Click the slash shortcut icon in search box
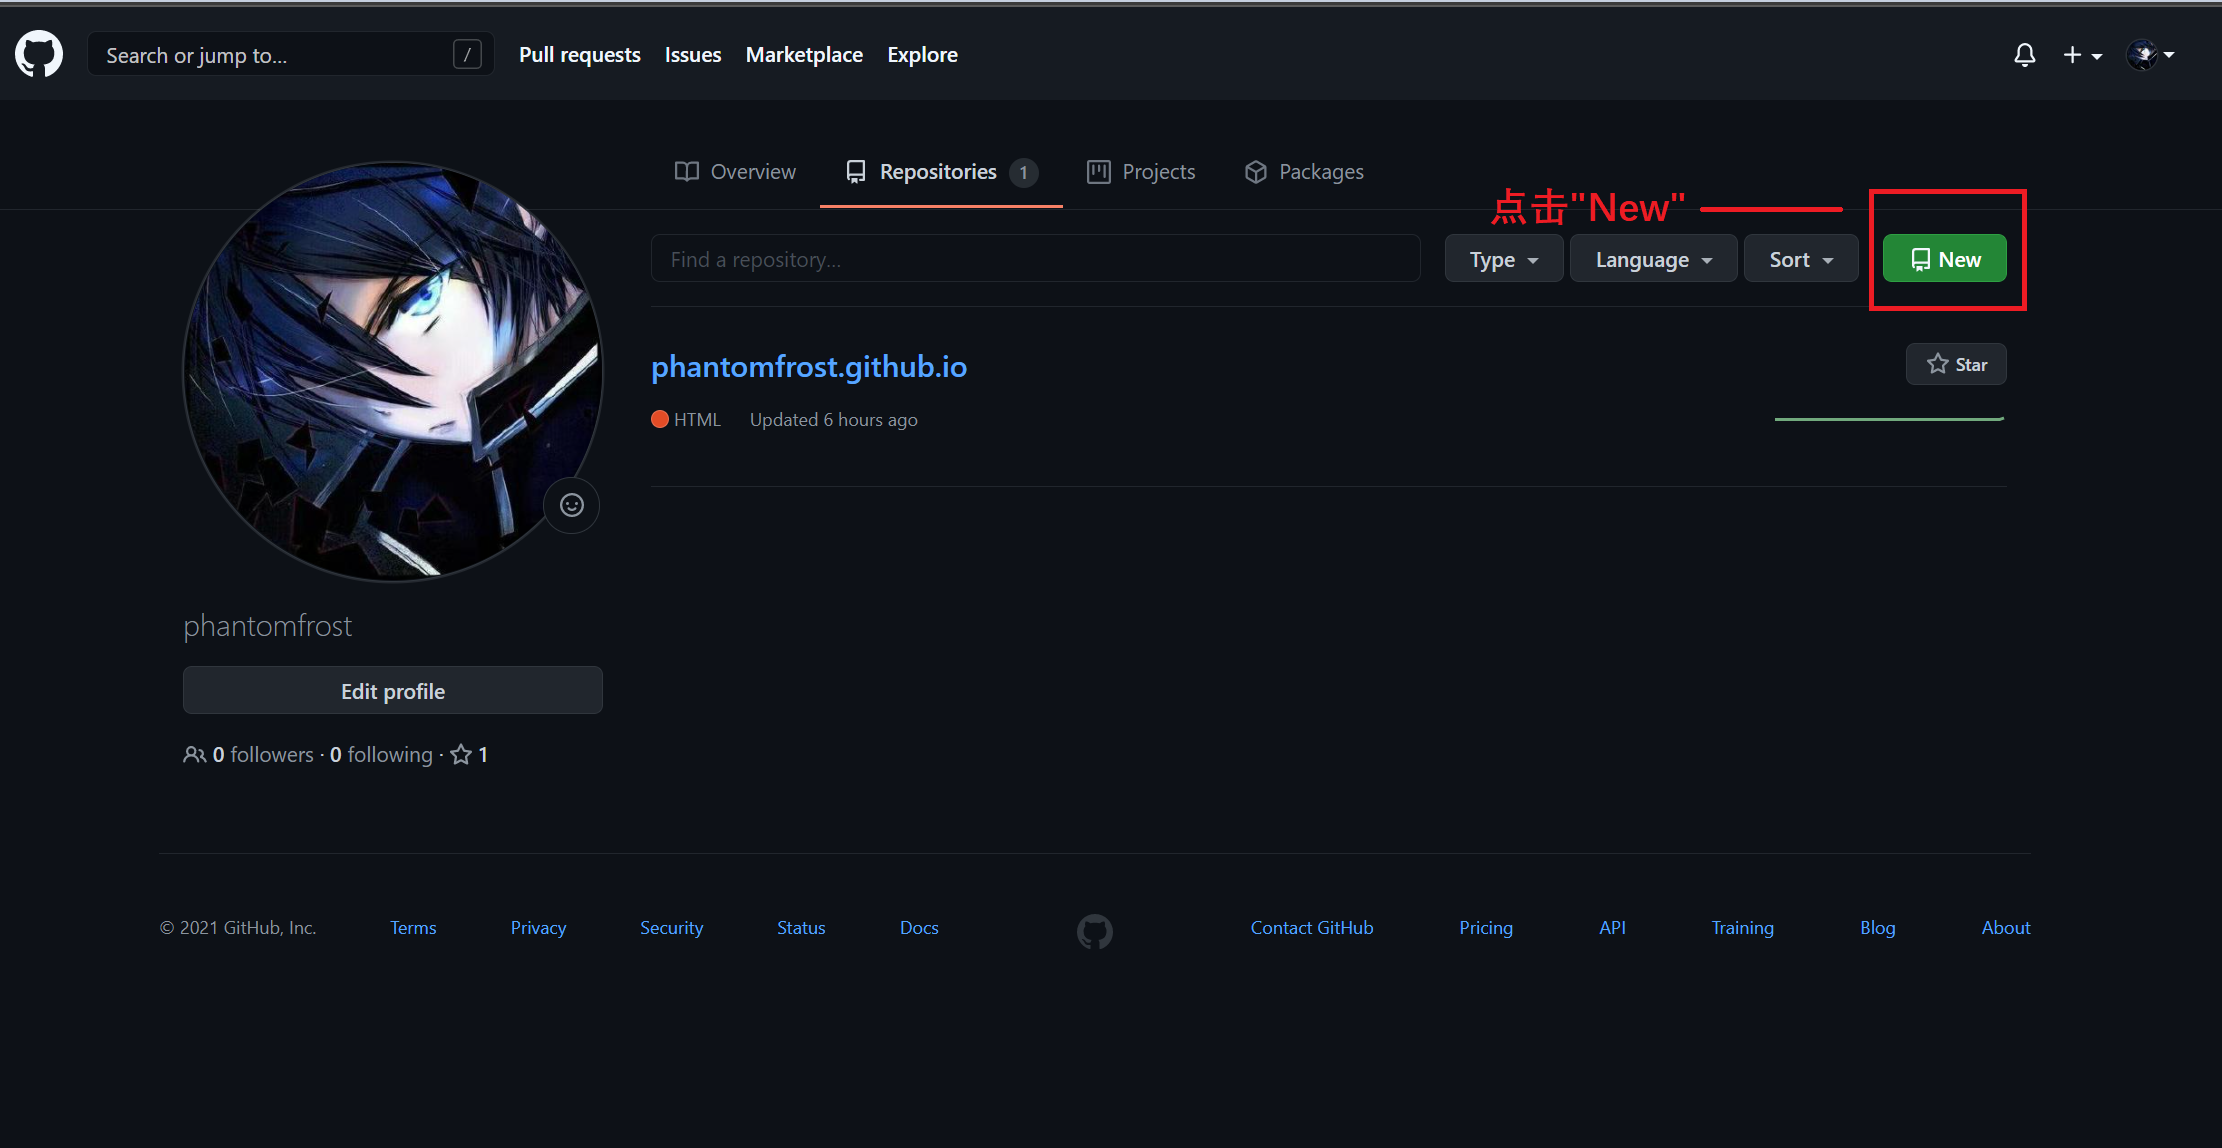 [x=467, y=54]
